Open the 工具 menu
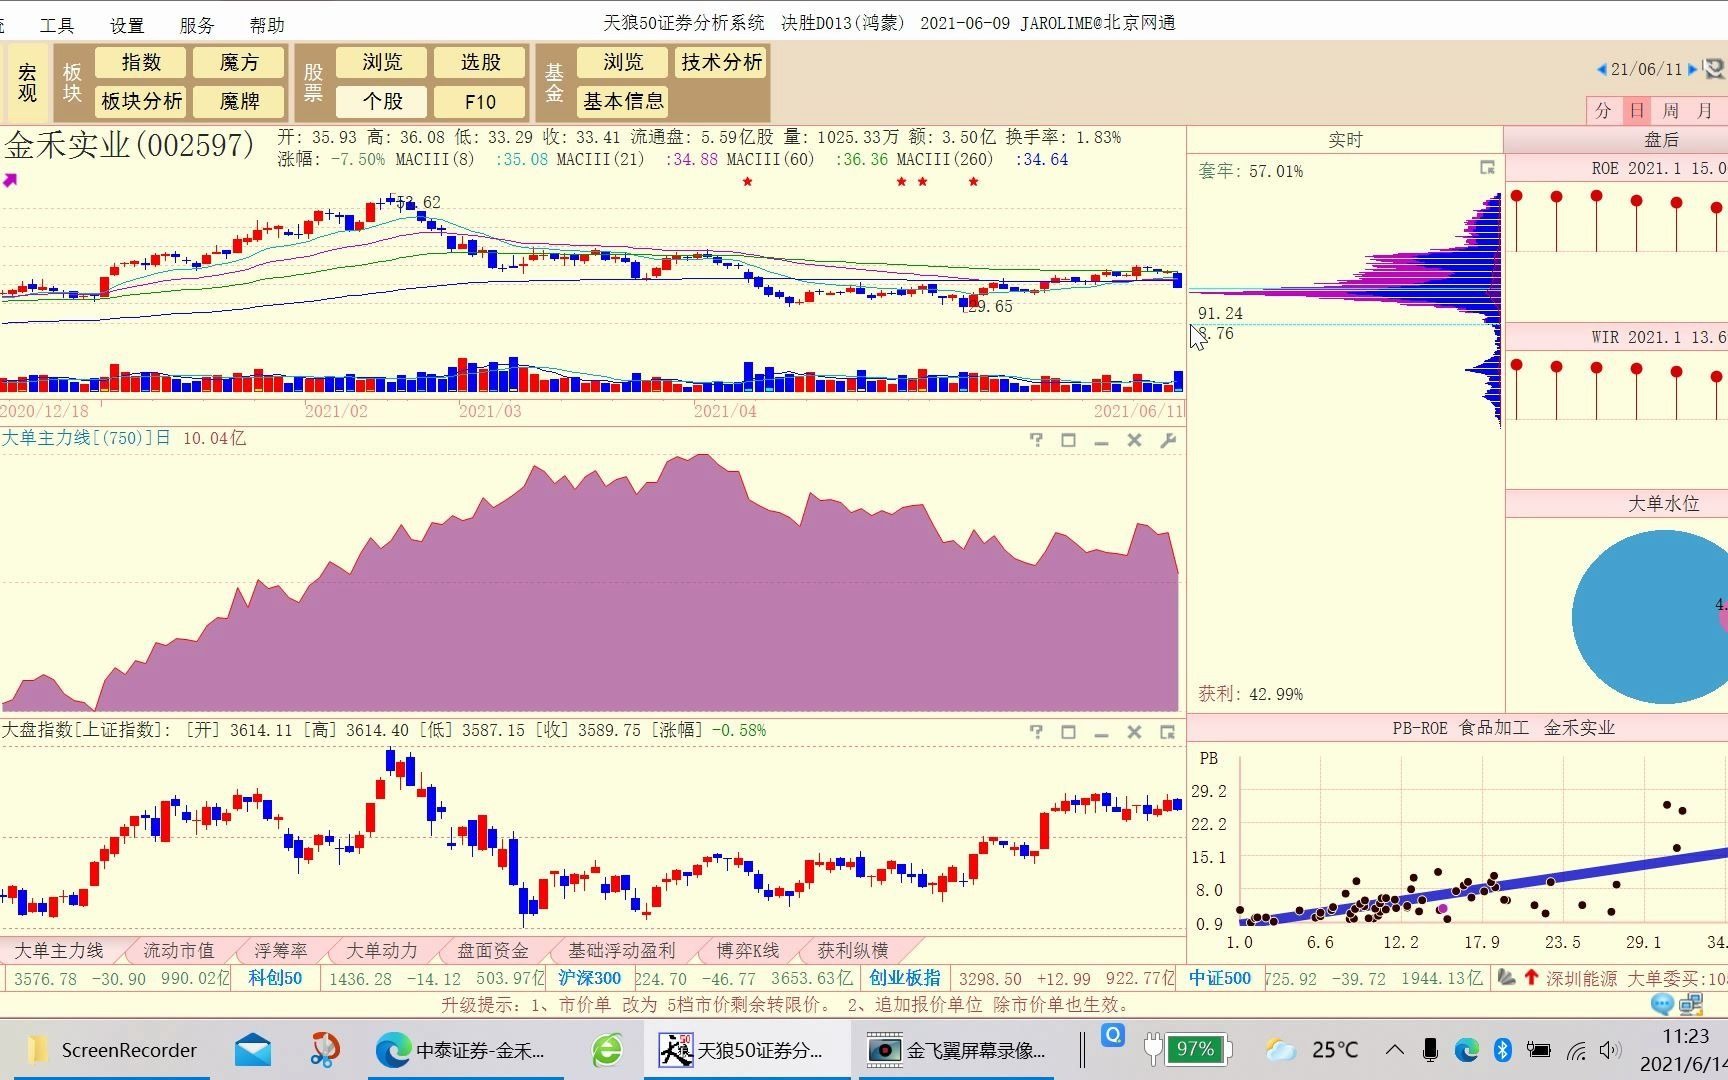 [57, 25]
